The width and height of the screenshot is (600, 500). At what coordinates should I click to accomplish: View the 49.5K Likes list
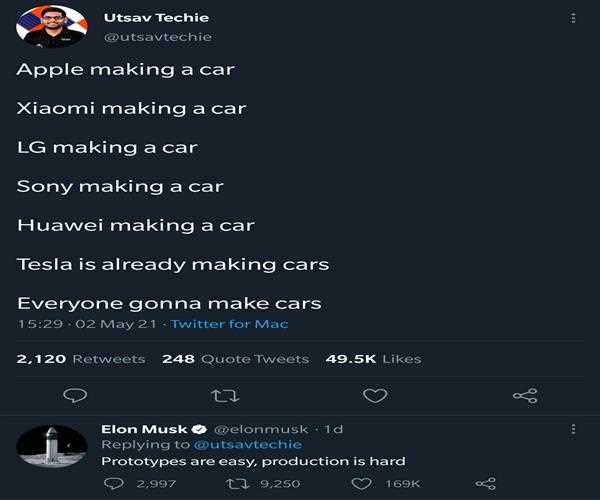(x=373, y=359)
